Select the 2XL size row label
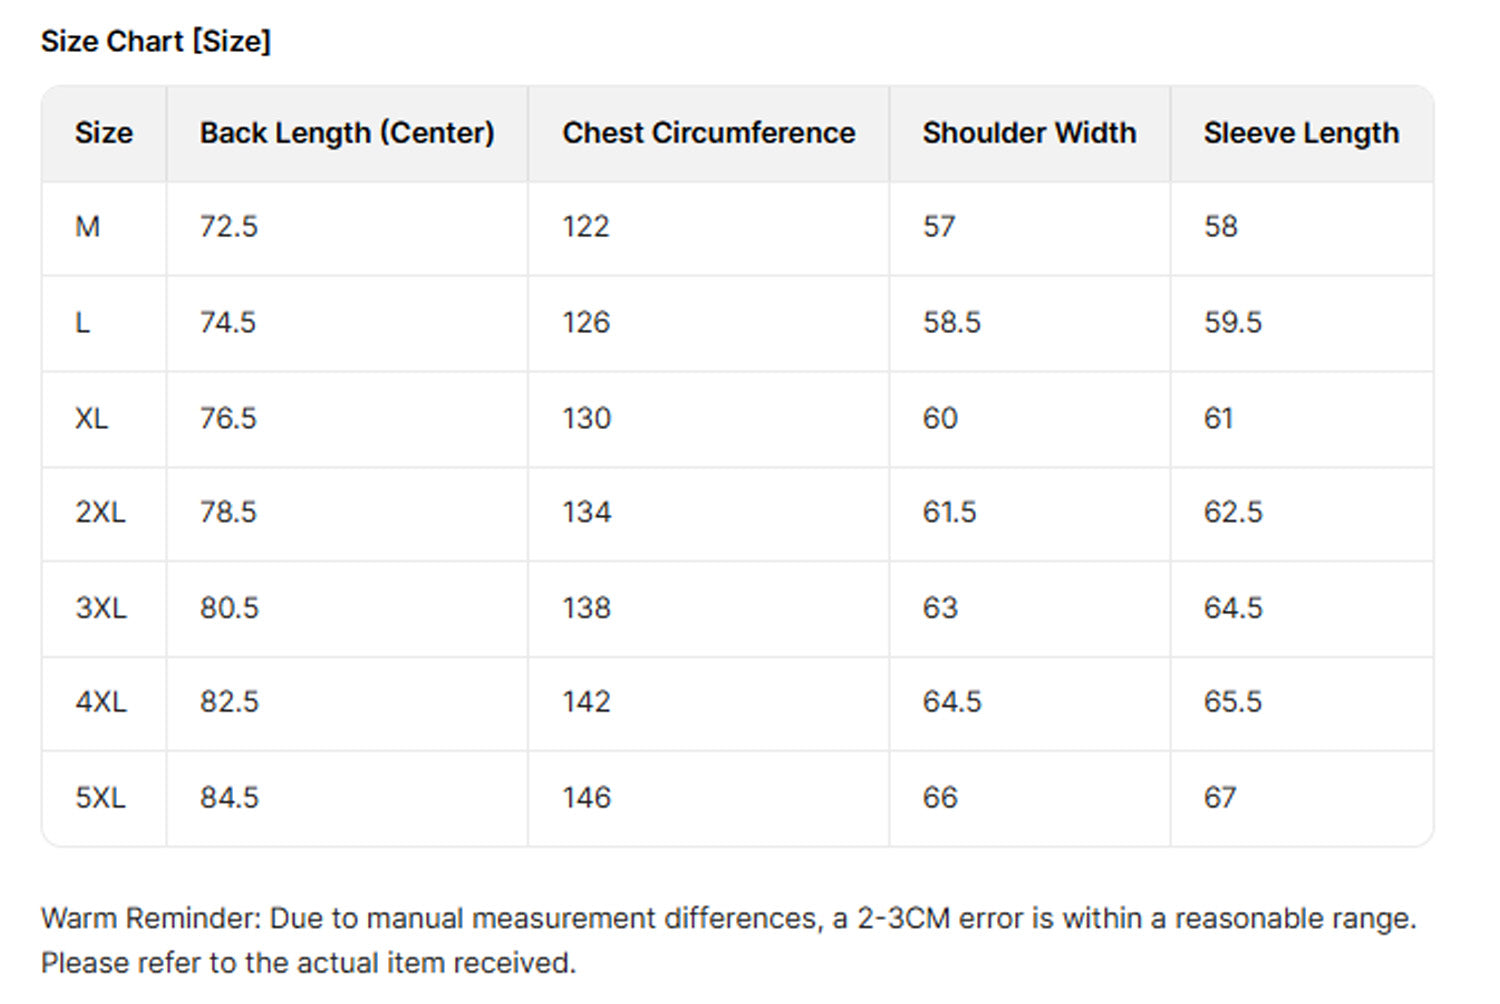 [100, 512]
